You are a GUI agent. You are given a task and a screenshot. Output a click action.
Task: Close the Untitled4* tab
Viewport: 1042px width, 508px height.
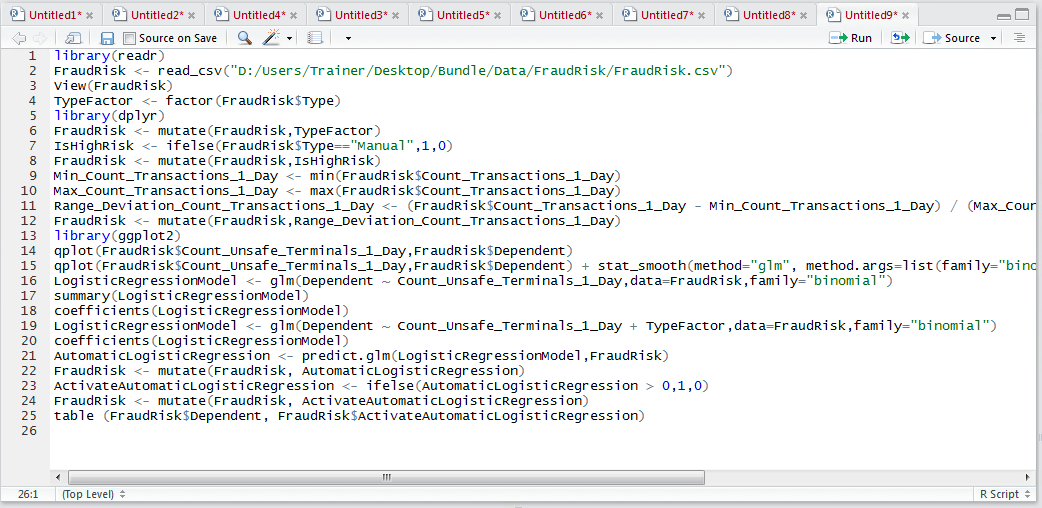(294, 15)
